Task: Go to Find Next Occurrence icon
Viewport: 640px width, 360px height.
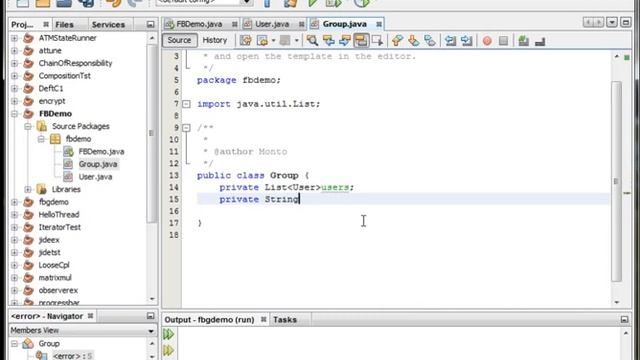Action: tap(345, 40)
